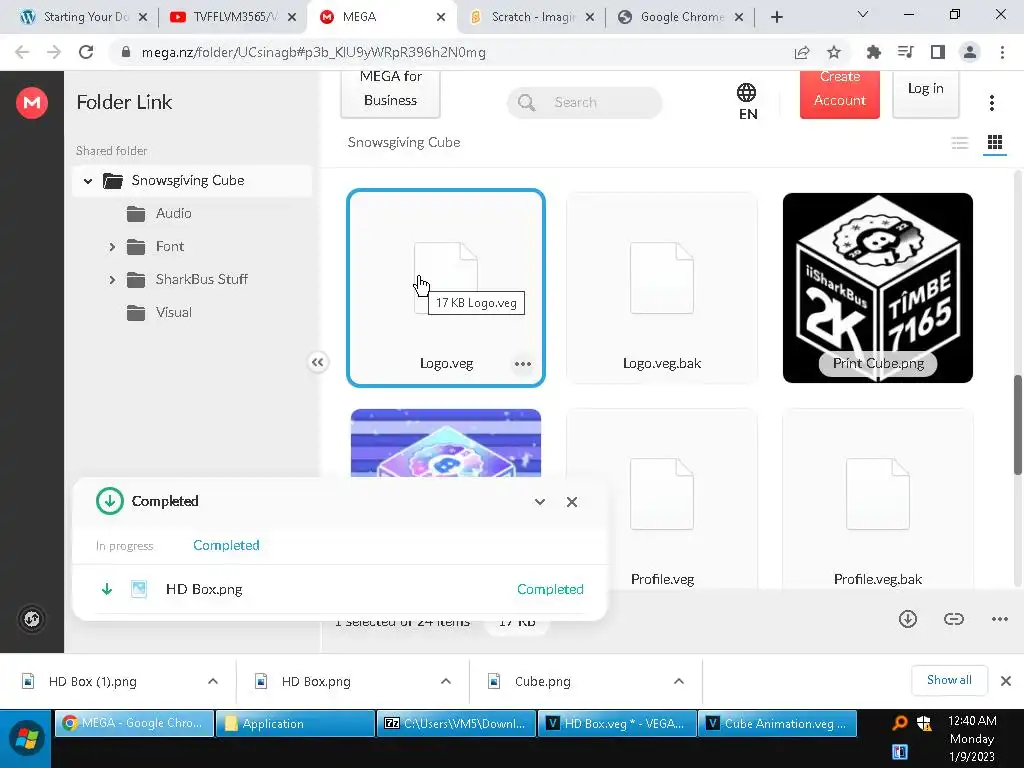Open the Chrome profile avatar icon
Viewport: 1024px width, 768px height.
tap(970, 52)
